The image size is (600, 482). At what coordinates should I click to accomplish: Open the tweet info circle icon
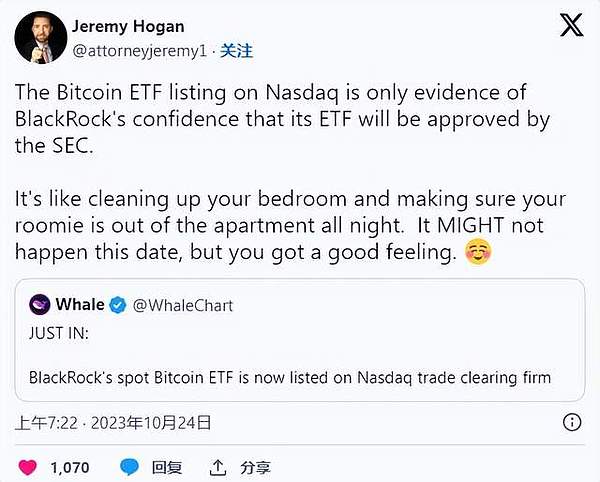(573, 422)
